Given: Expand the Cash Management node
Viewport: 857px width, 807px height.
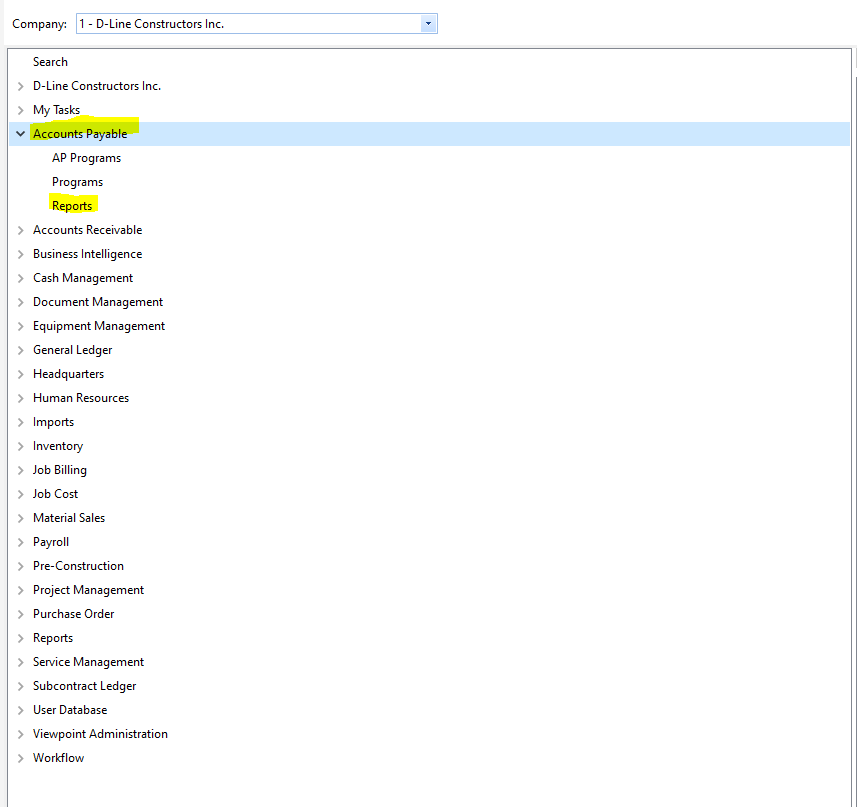Looking at the screenshot, I should (x=21, y=279).
